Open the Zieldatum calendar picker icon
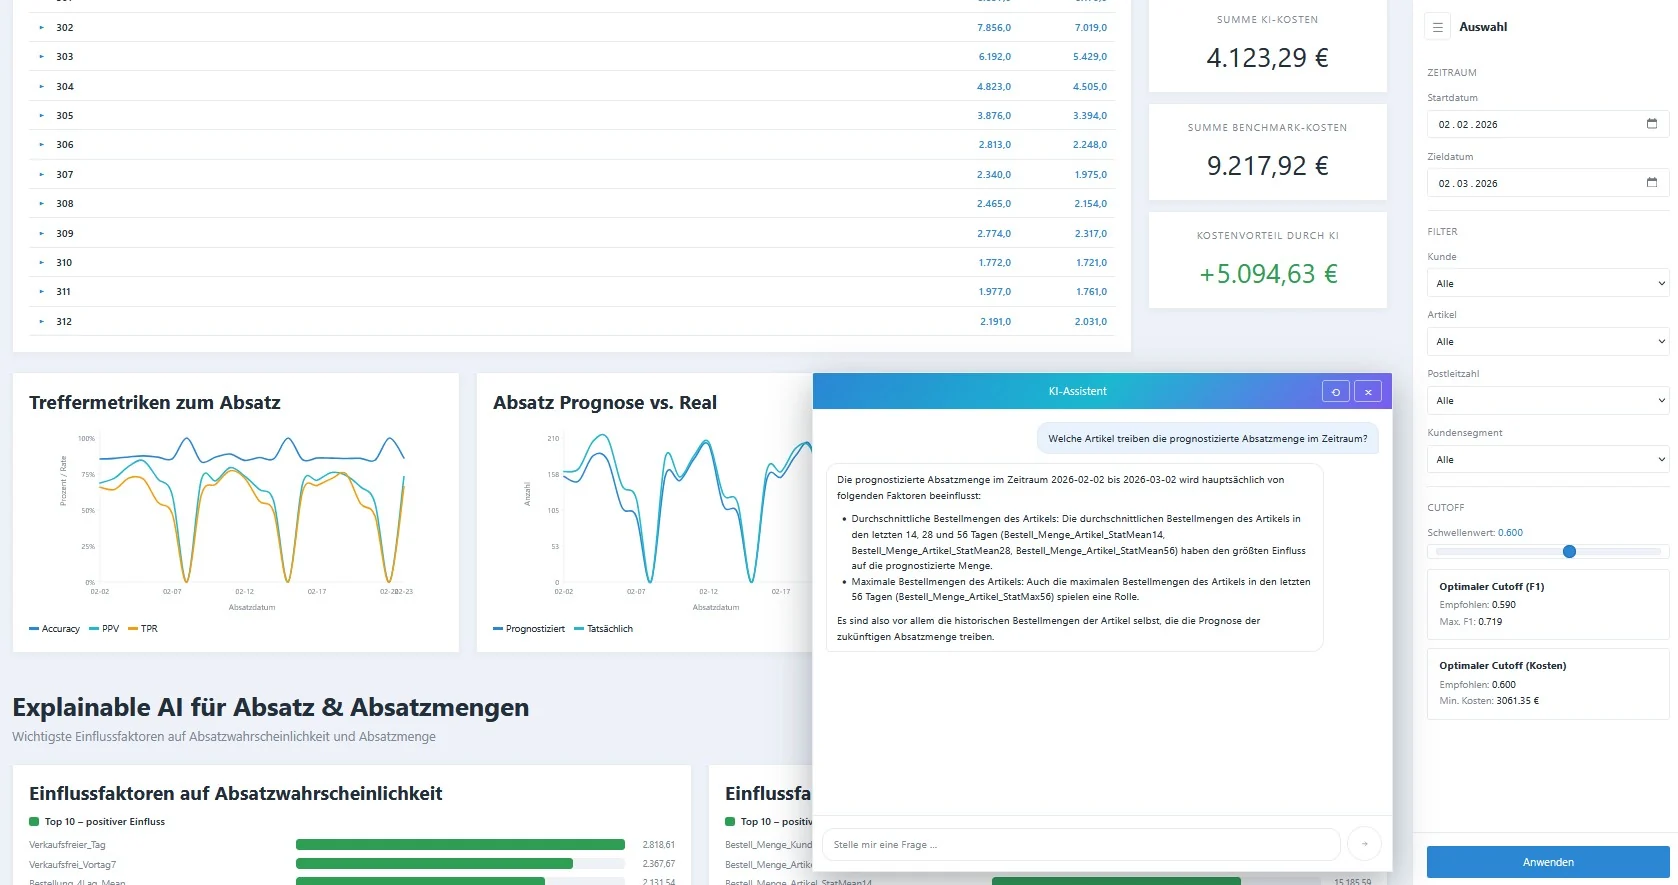The height and width of the screenshot is (885, 1678). pyautogui.click(x=1651, y=183)
